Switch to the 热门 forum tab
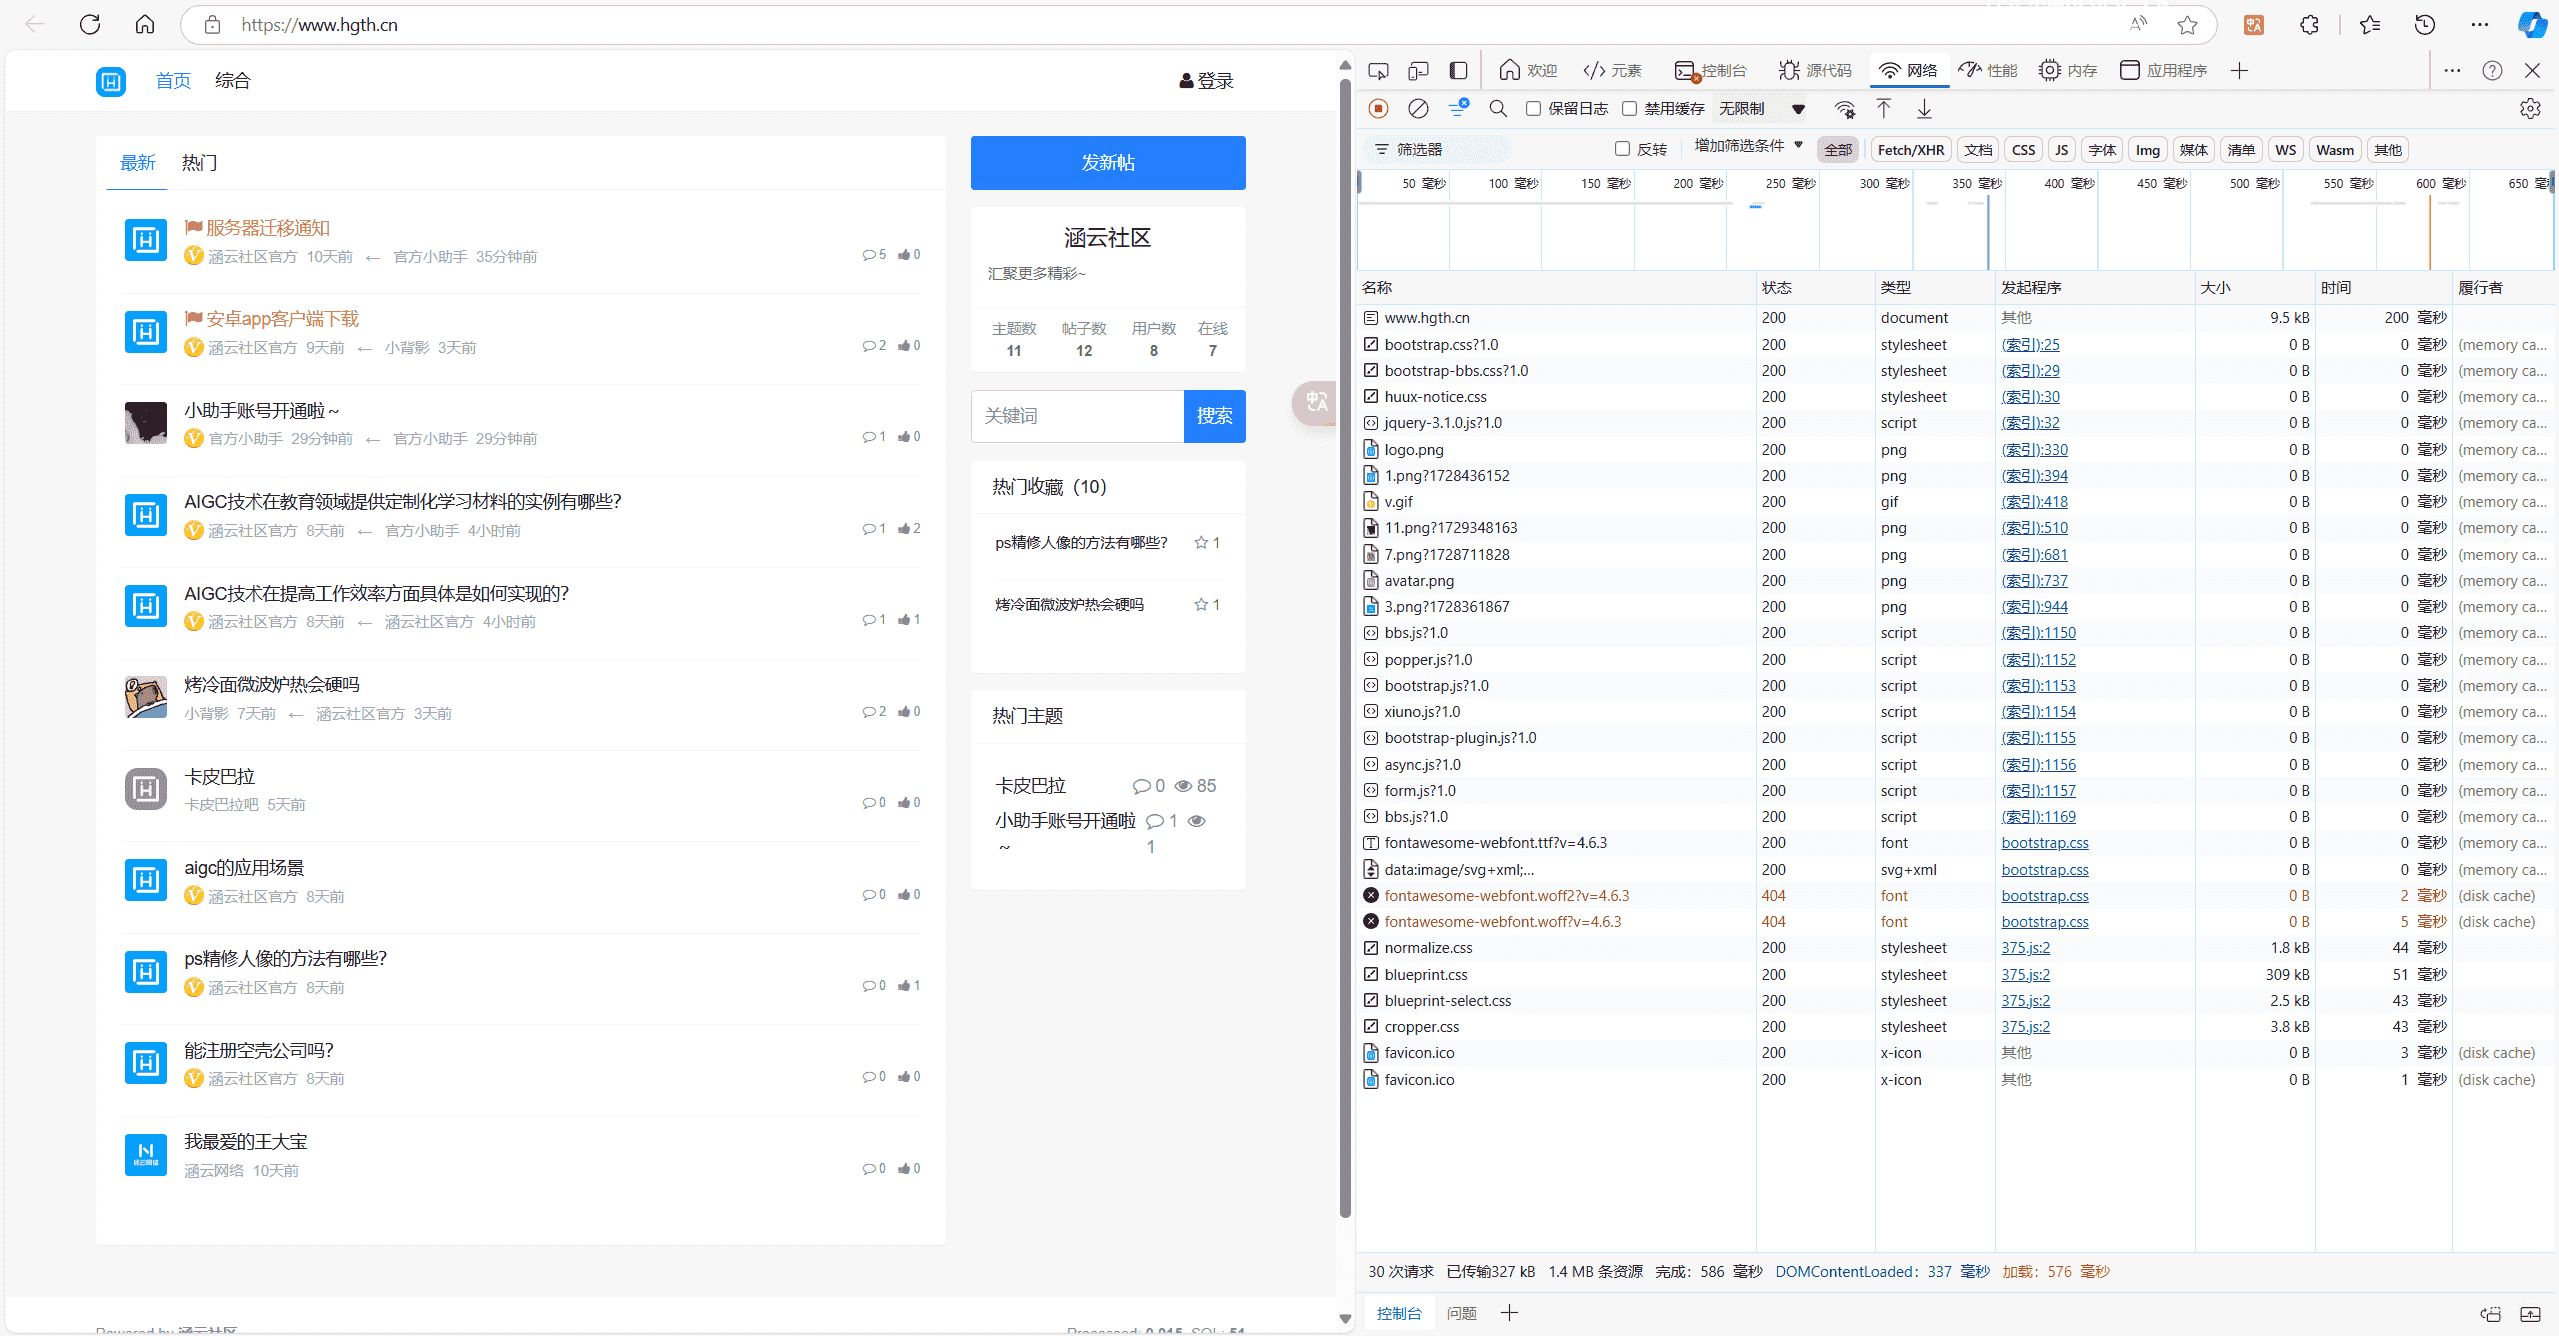Screen dimensions: 2559x1336 199,162
